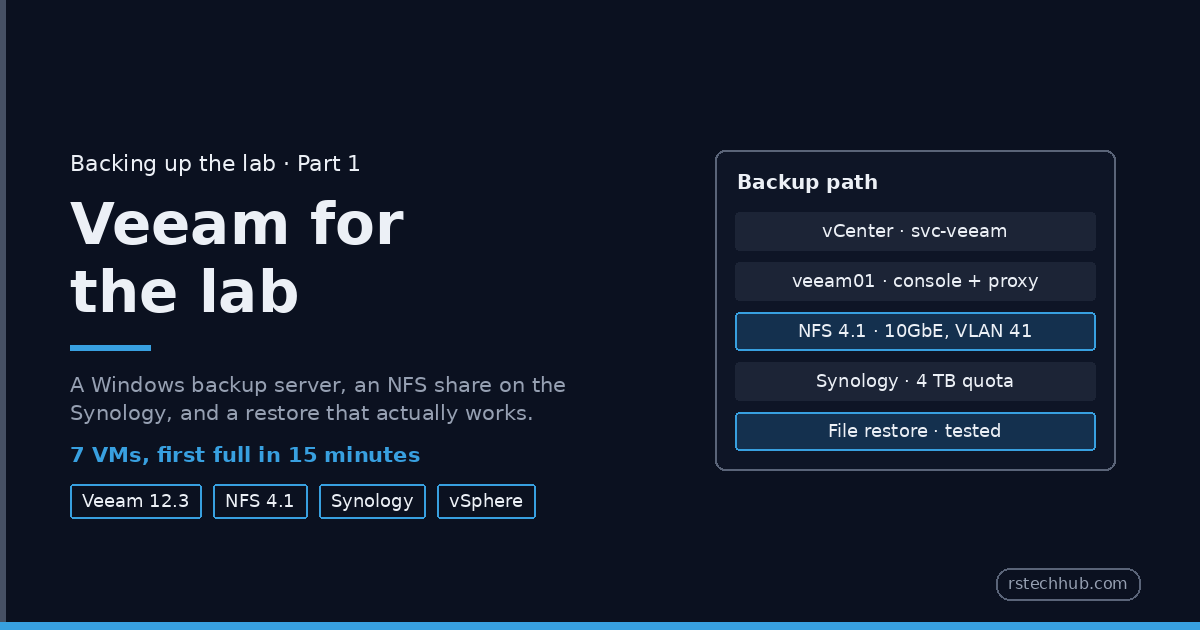The width and height of the screenshot is (1200, 630).
Task: Visit the rstechhub.com badge
Action: [1068, 584]
